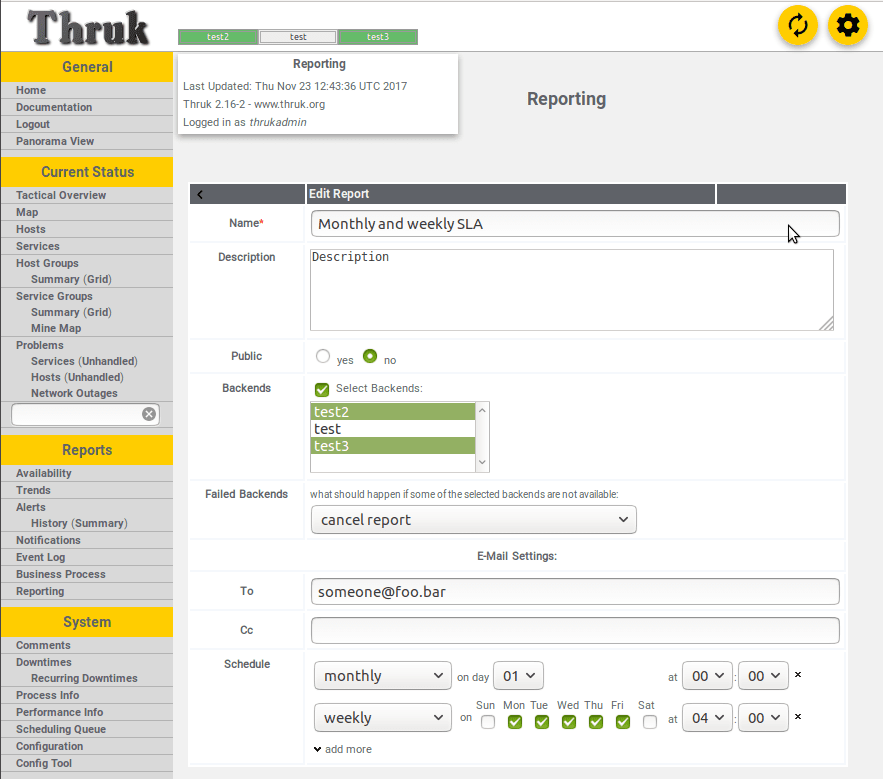Clear the sidebar search box

point(149,414)
